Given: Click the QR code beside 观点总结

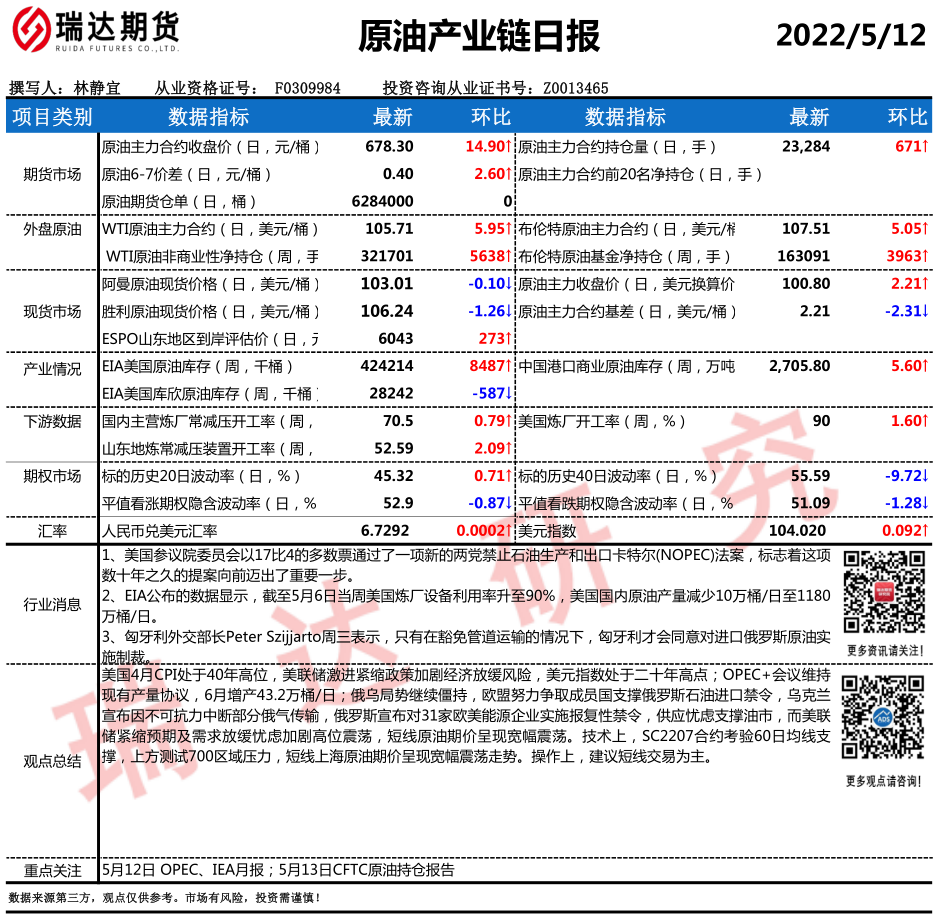Looking at the screenshot, I should click(x=881, y=718).
